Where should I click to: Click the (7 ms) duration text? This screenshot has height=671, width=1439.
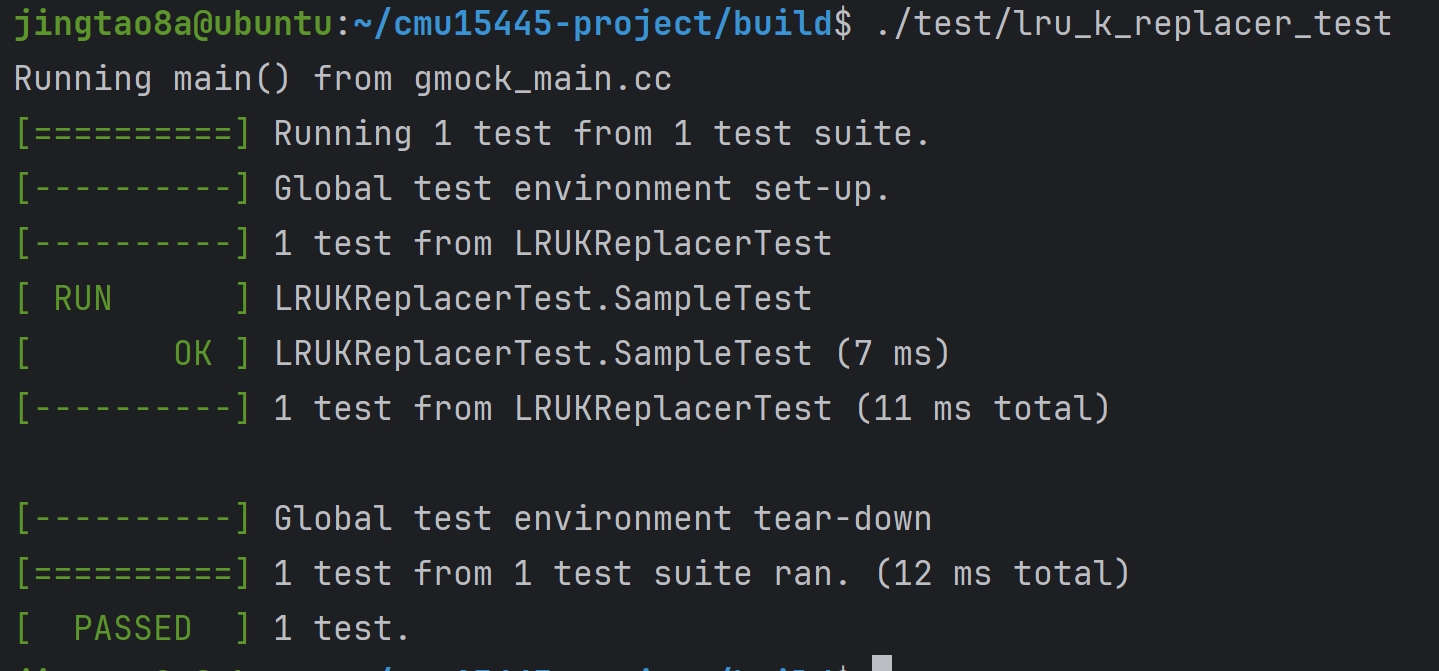[893, 353]
